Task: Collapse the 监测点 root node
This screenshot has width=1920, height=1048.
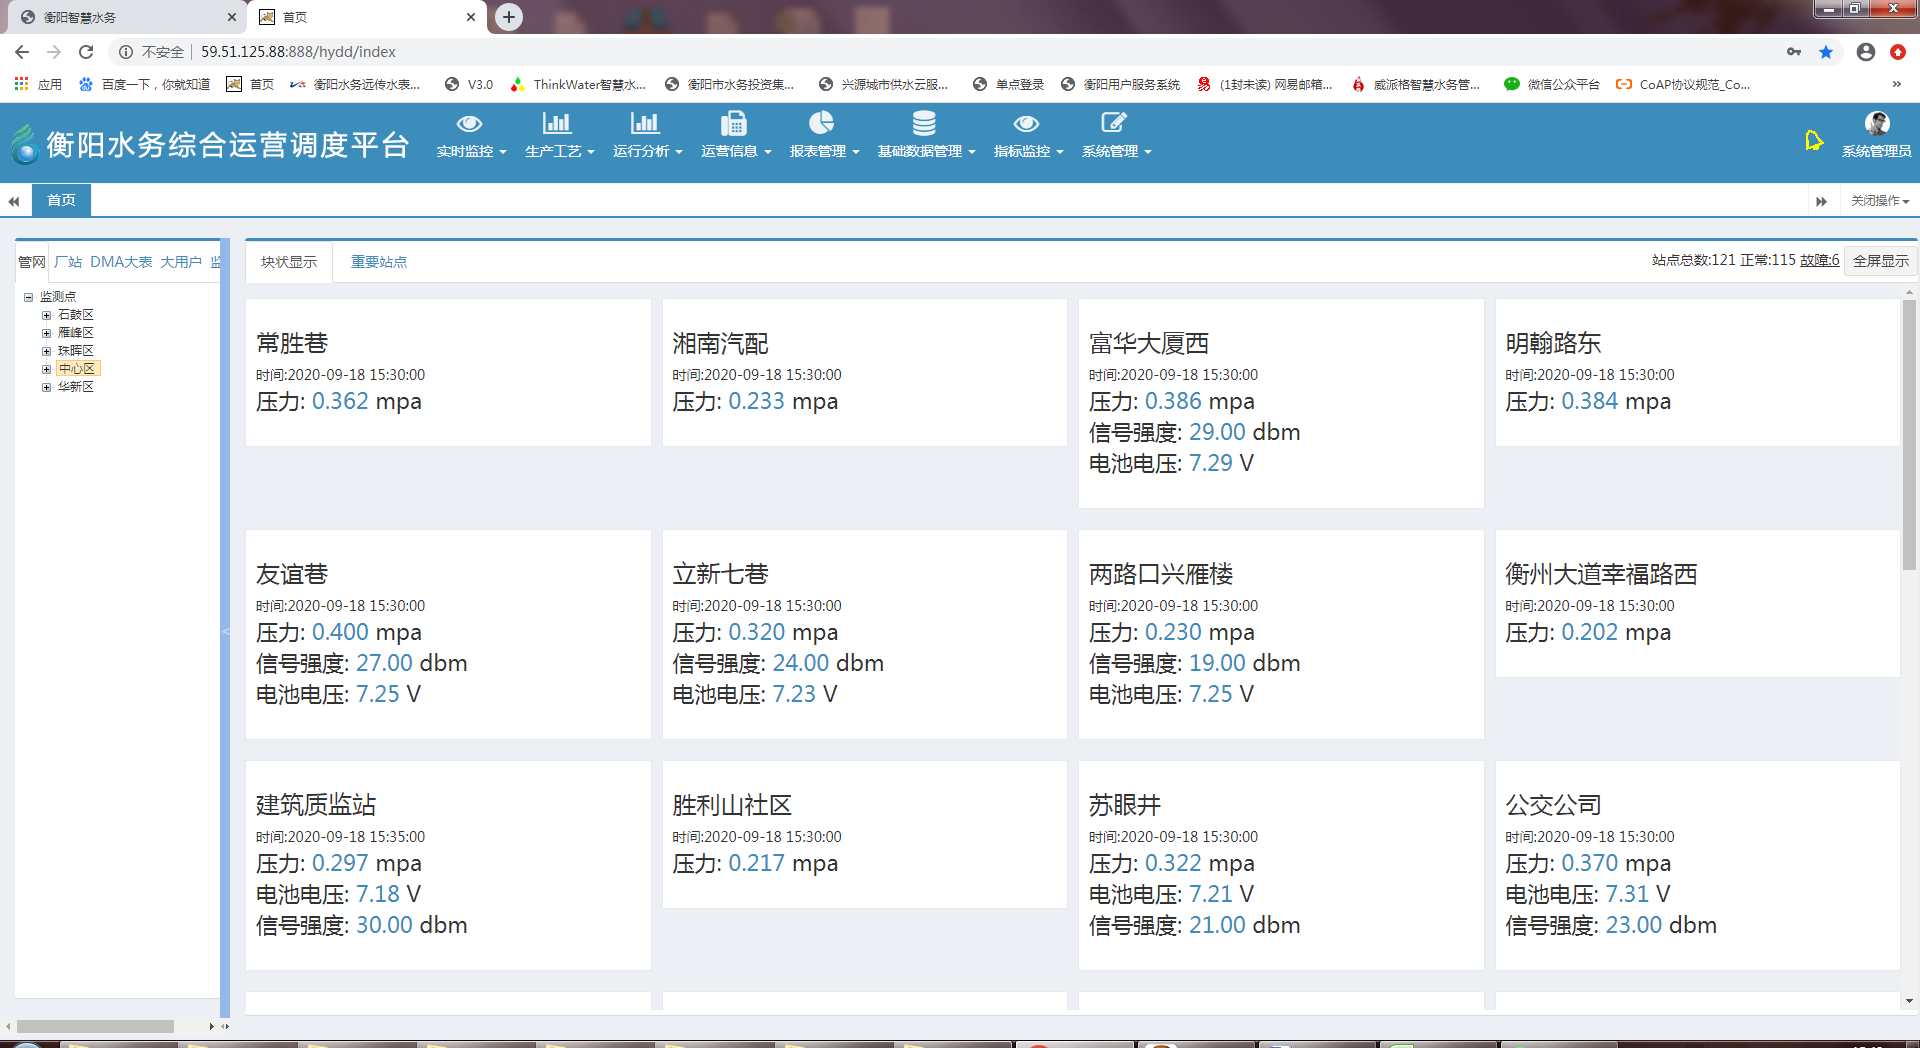Action: coord(29,297)
